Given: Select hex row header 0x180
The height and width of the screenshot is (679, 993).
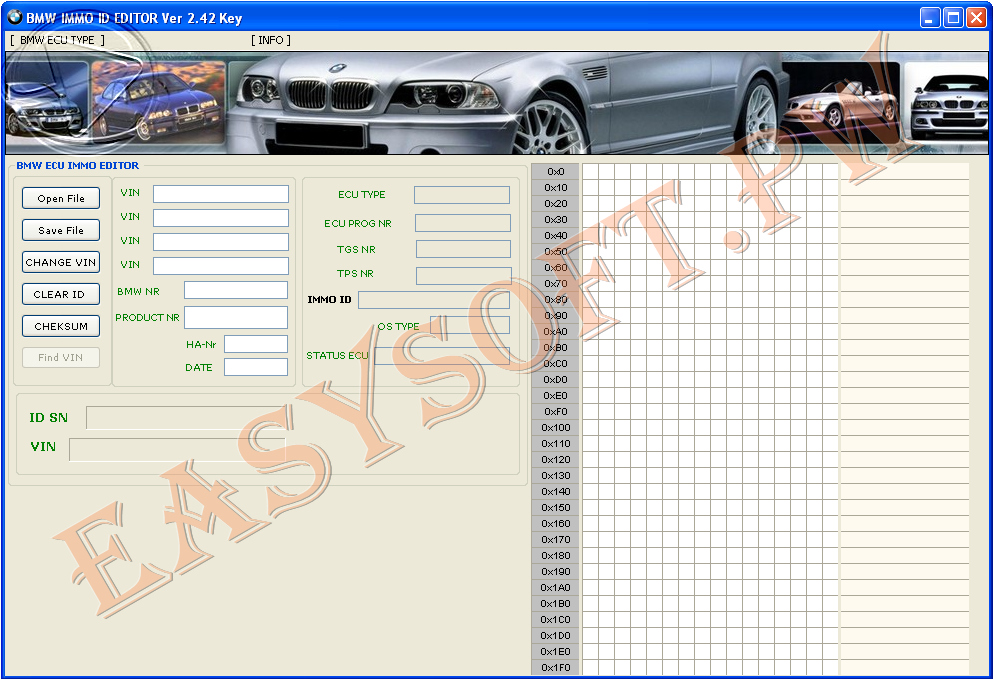Looking at the screenshot, I should tap(555, 555).
